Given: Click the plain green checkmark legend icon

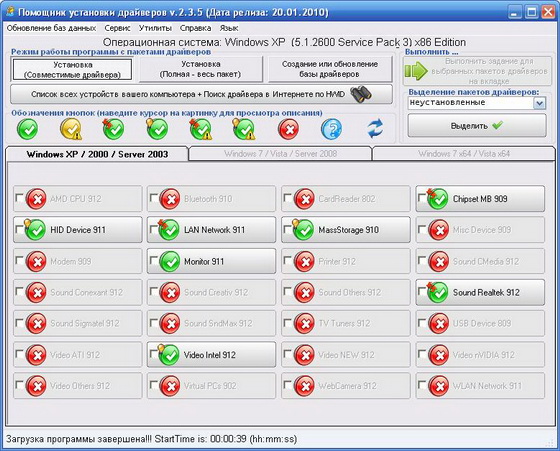Looking at the screenshot, I should pyautogui.click(x=28, y=129).
